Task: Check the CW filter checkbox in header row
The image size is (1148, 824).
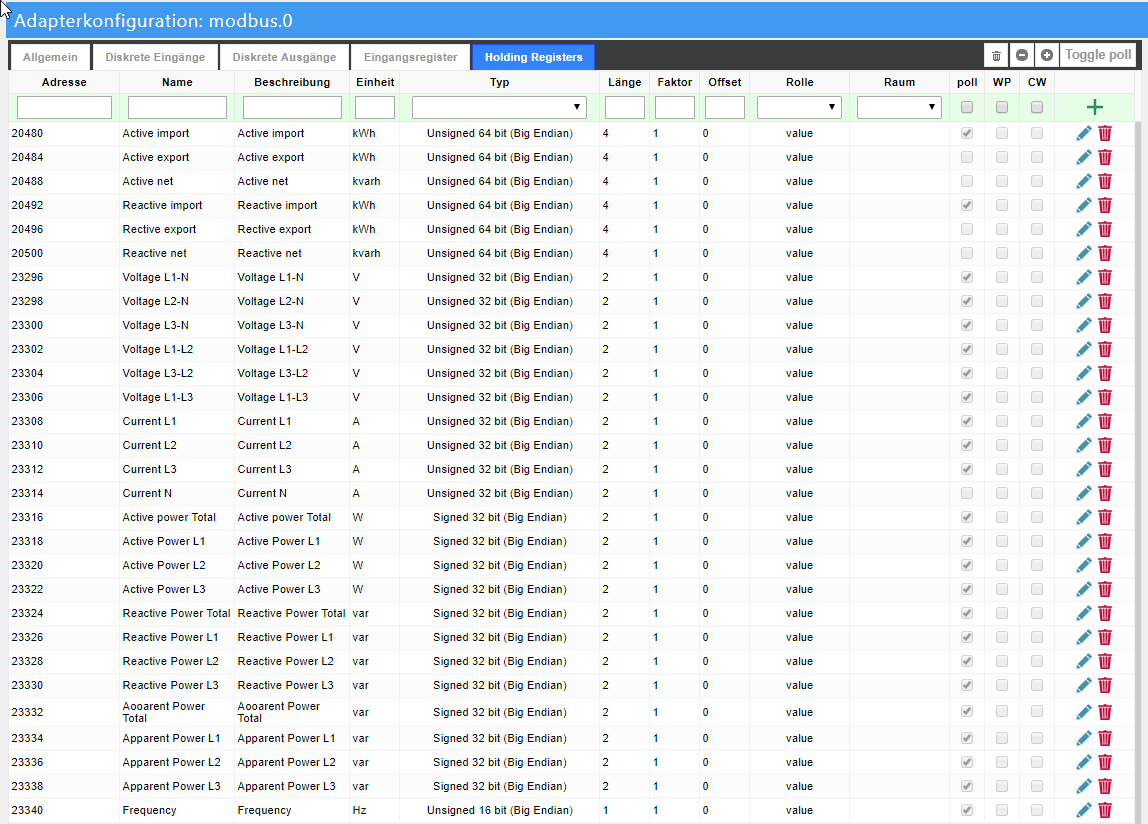Action: click(x=1037, y=108)
